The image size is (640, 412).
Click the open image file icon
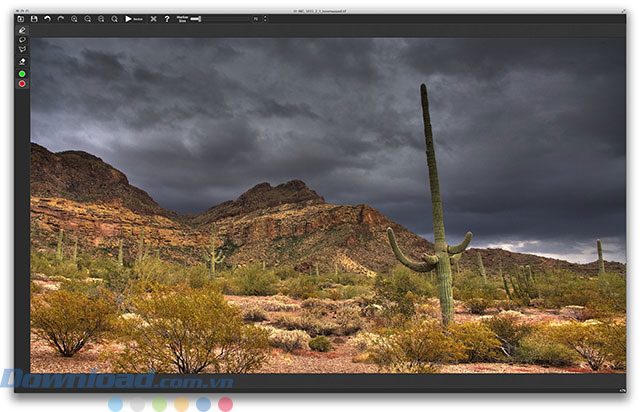pos(21,18)
